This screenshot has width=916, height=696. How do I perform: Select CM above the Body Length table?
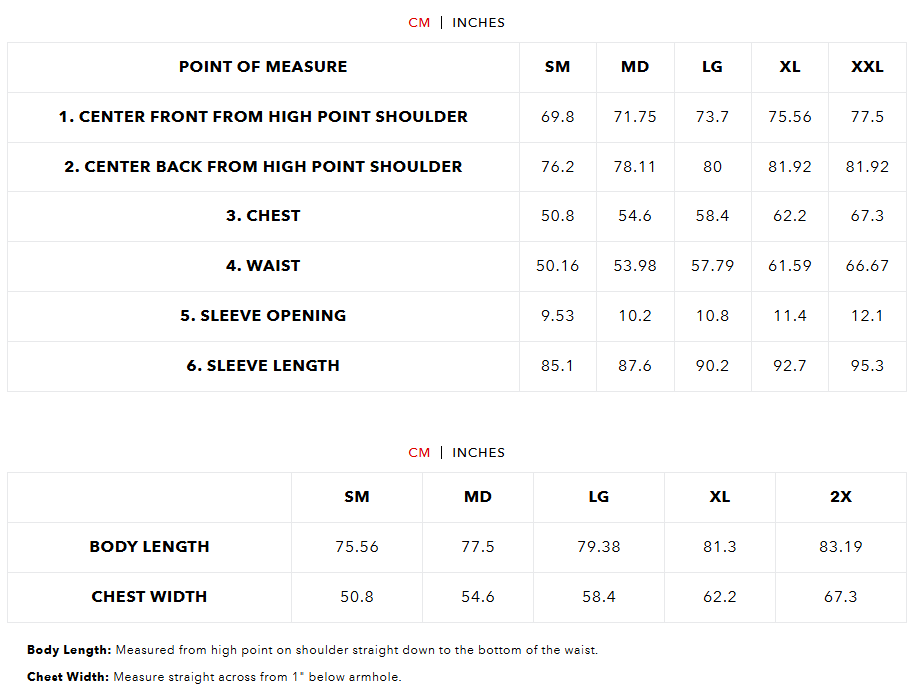[419, 452]
